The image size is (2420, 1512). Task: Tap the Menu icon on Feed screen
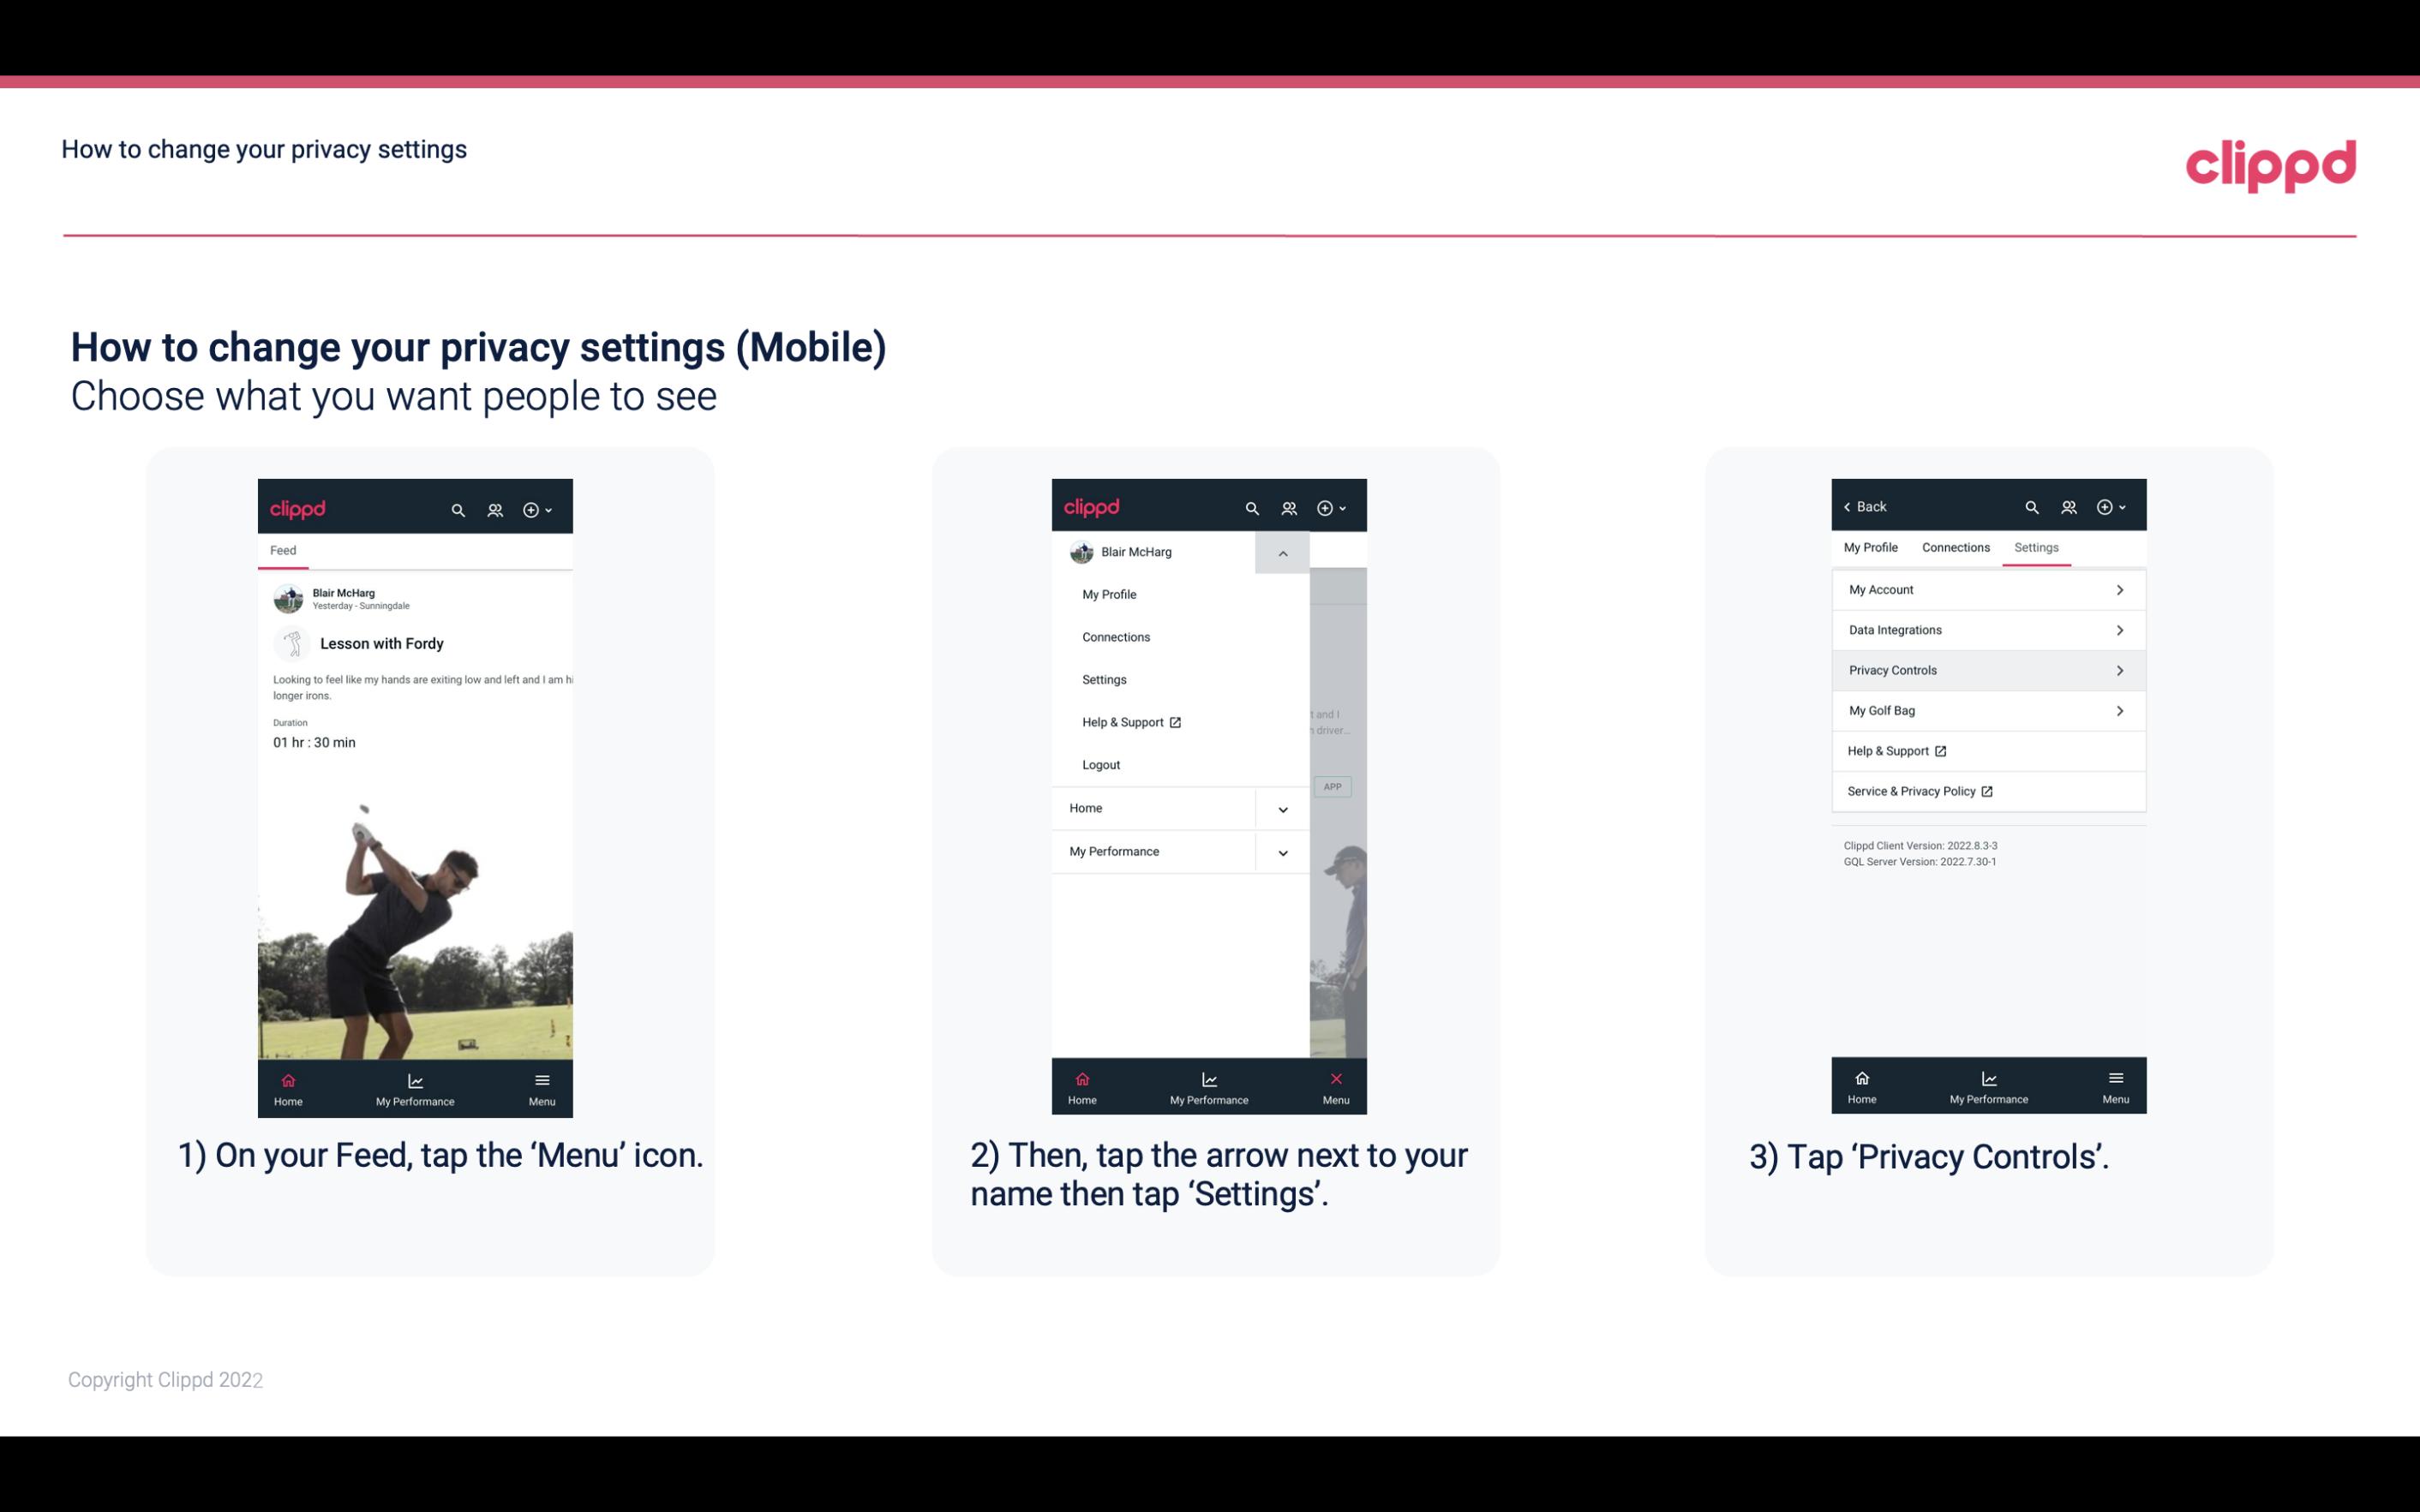click(543, 1087)
